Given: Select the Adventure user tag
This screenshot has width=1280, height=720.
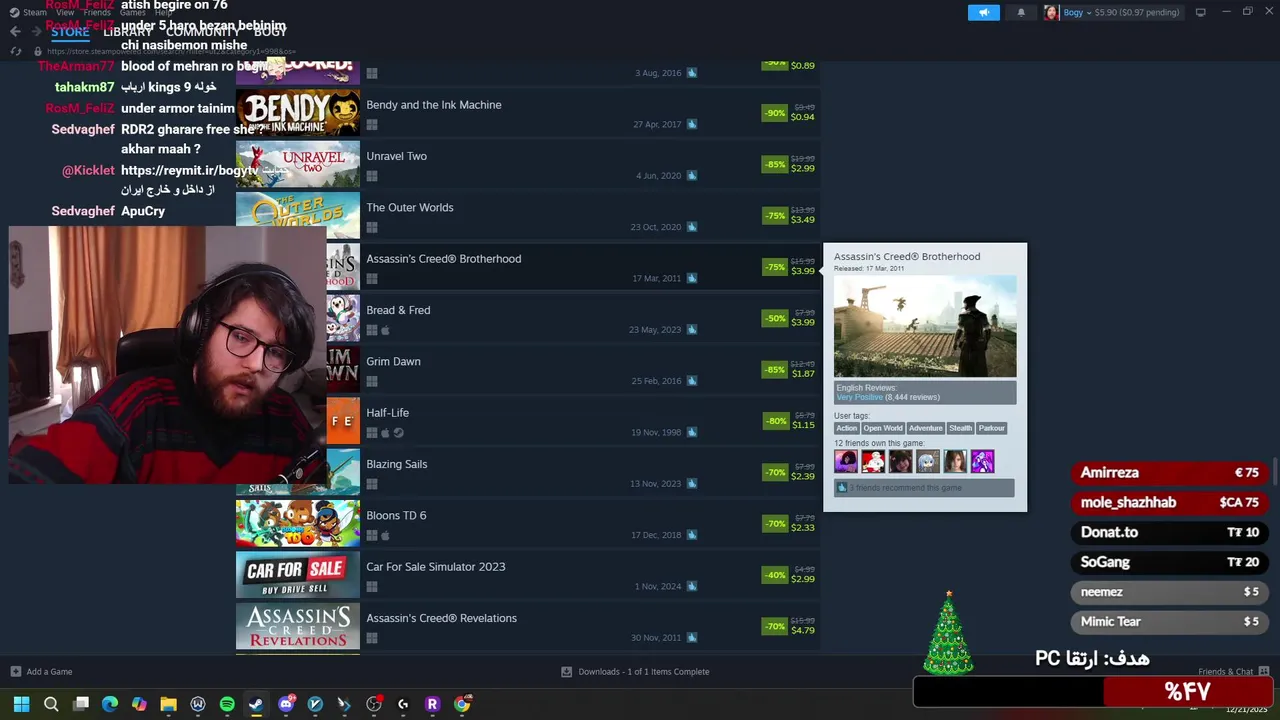Looking at the screenshot, I should coord(925,428).
